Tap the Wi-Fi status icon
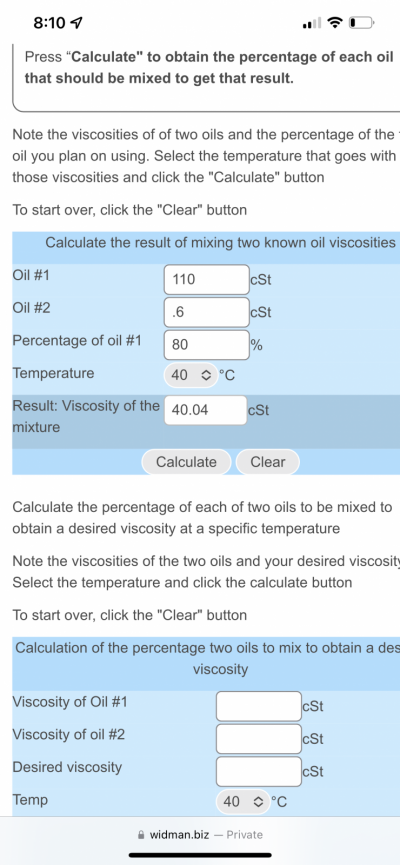Image resolution: width=400 pixels, height=865 pixels. click(333, 23)
